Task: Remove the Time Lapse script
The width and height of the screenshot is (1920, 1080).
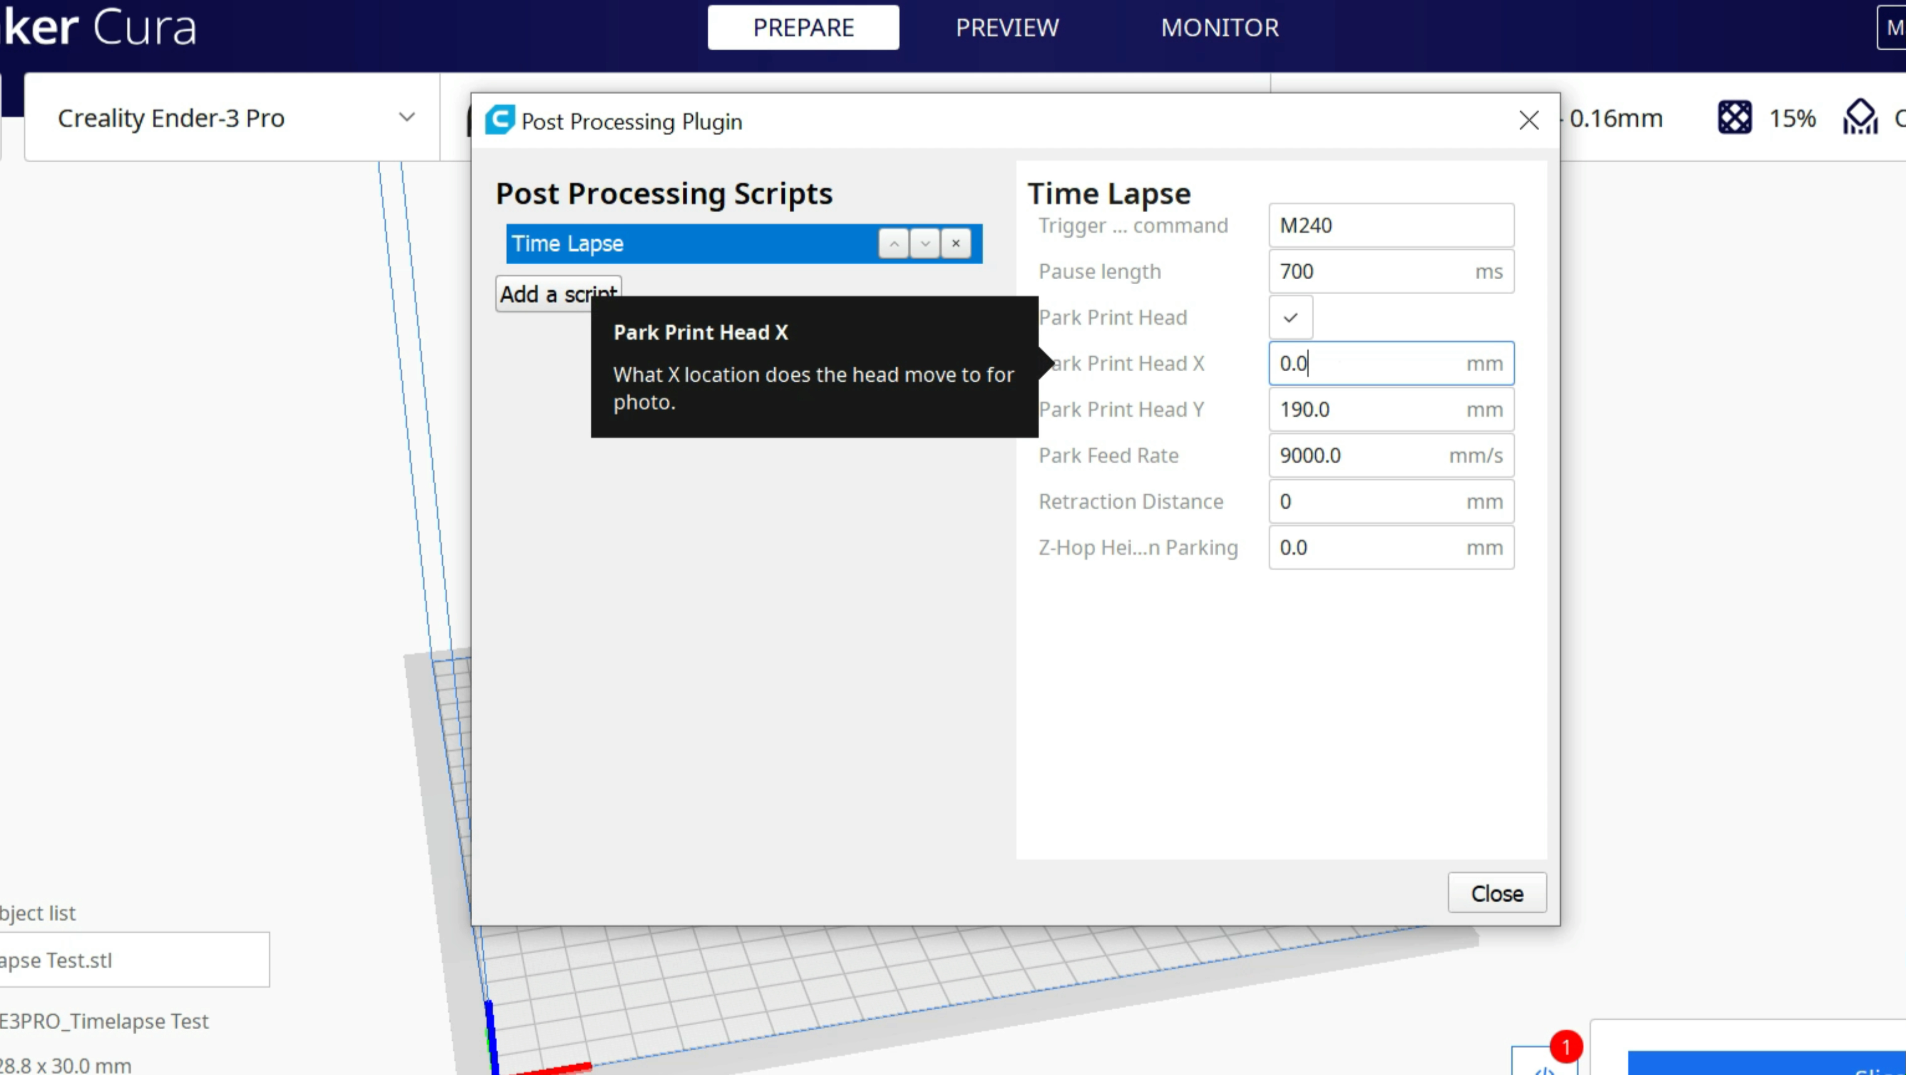Action: 956,244
